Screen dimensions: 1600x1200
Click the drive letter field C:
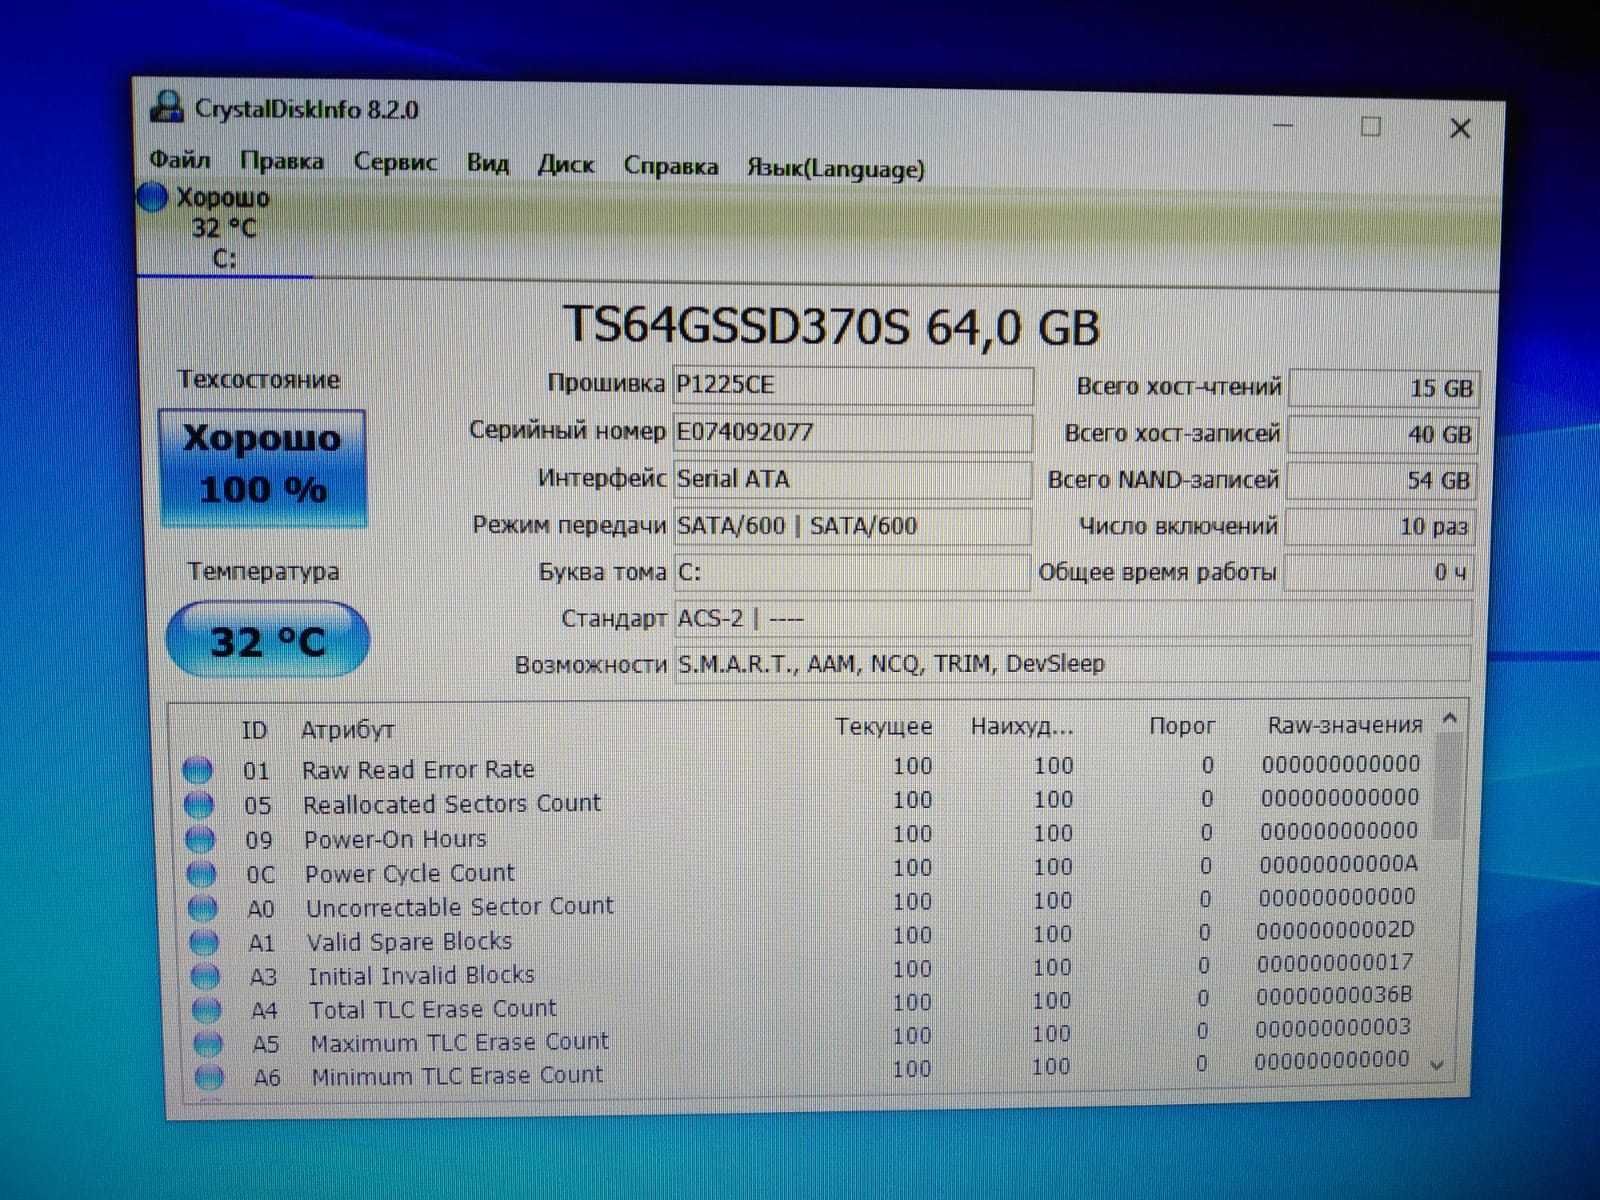click(x=852, y=572)
